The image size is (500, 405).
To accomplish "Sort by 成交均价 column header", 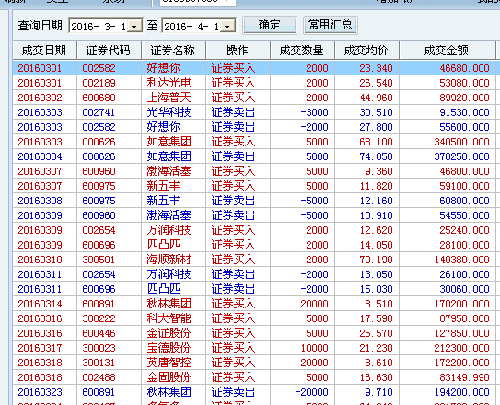I will click(367, 50).
